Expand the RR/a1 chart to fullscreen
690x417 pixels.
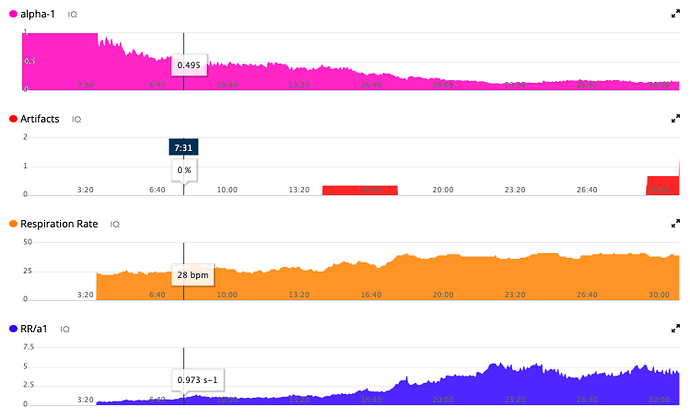[675, 329]
